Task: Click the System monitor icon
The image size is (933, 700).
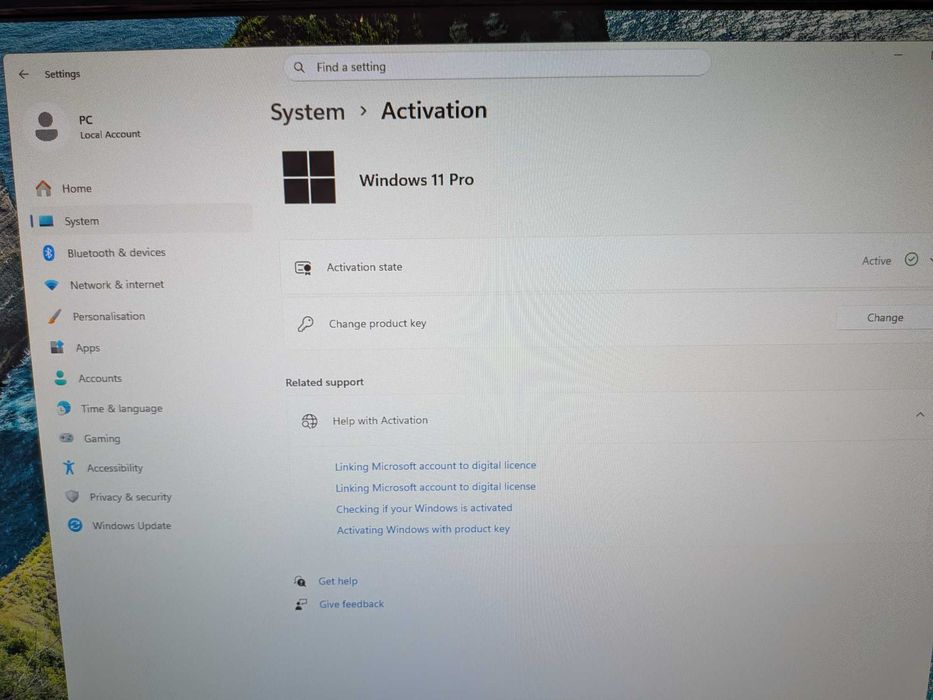Action: point(46,221)
